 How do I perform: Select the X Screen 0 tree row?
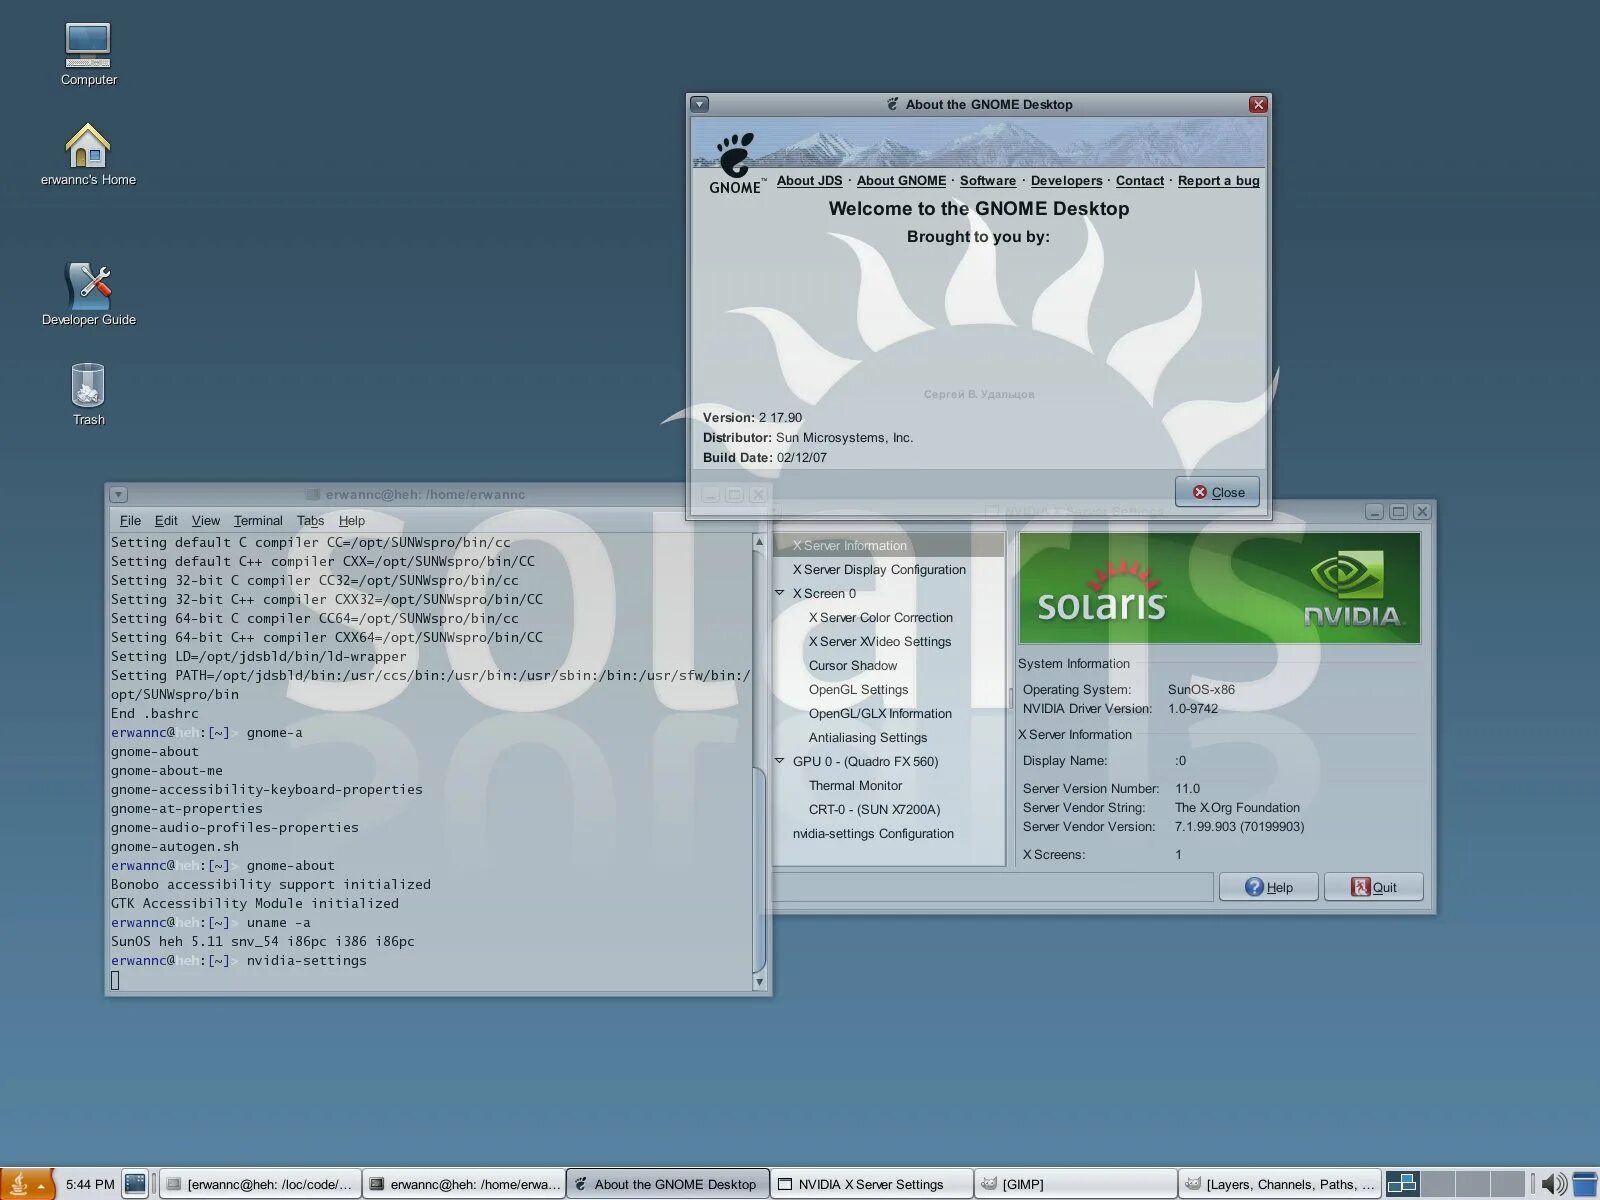click(x=889, y=593)
